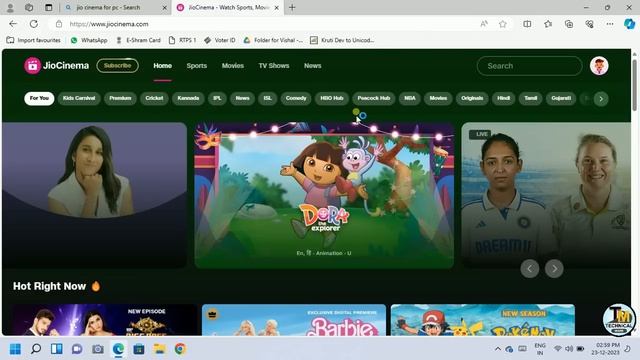
Task: Activate the Read aloud icon
Action: coord(484,24)
